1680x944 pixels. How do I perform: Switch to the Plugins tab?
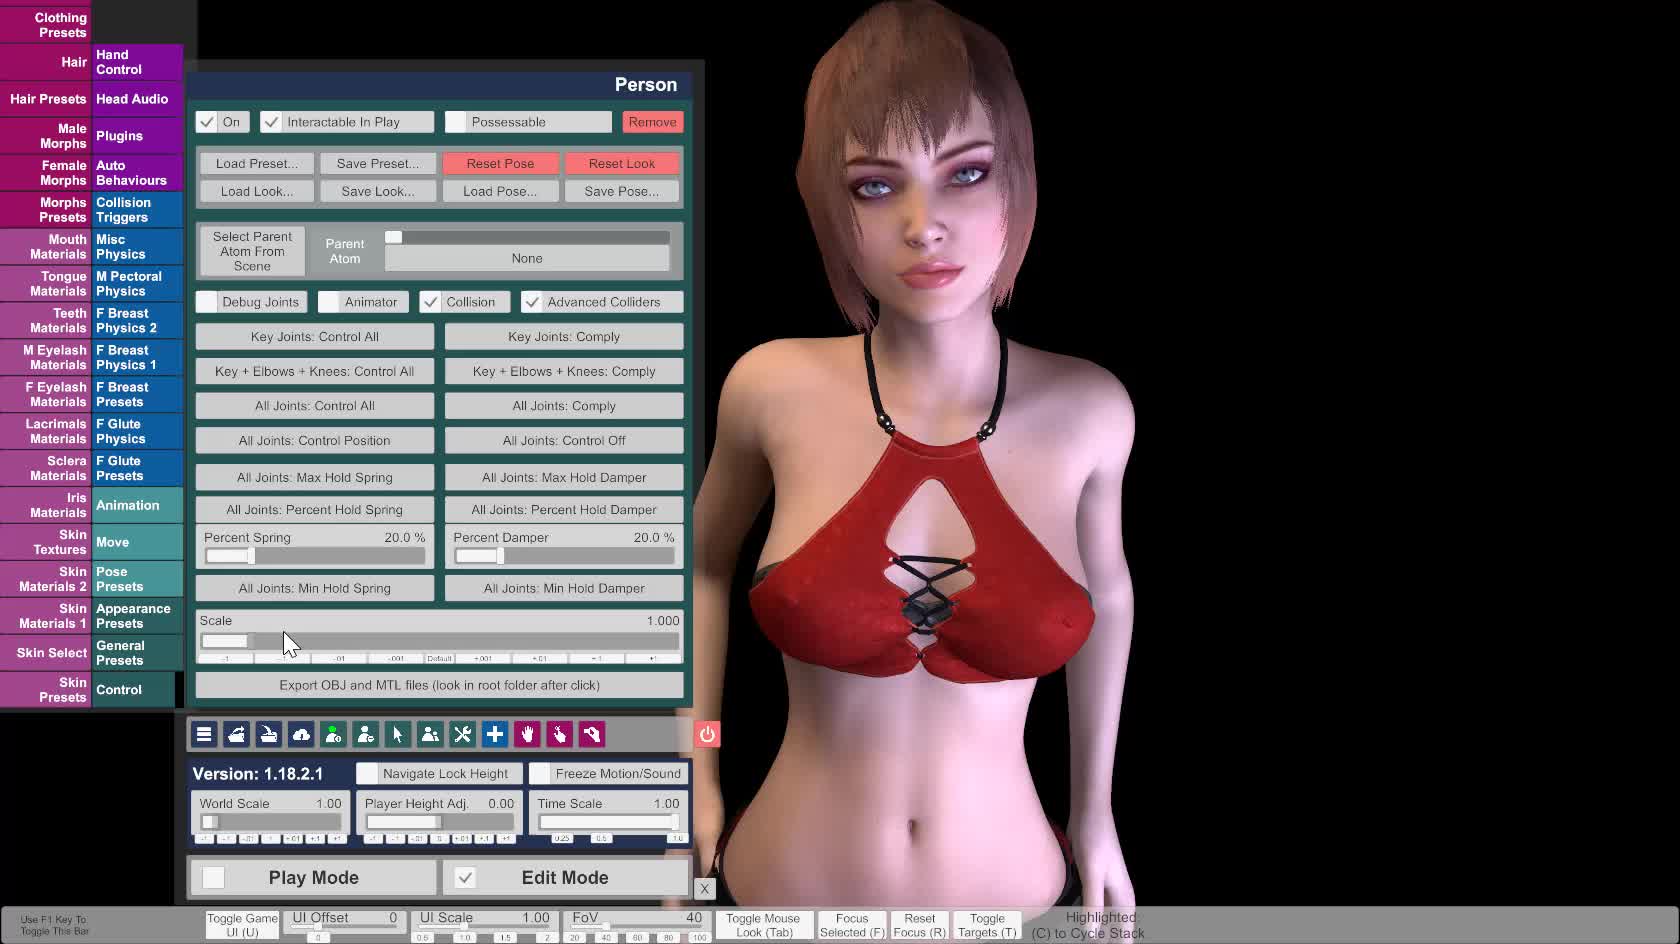(x=137, y=136)
